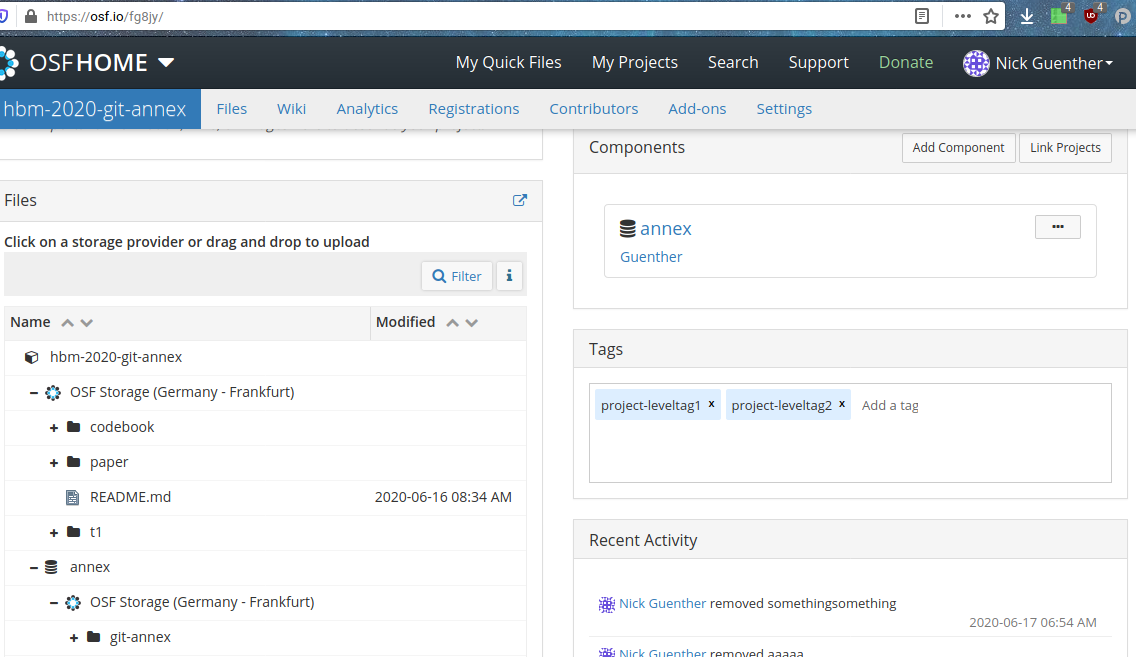Click the browser address bar URL
Image resolution: width=1136 pixels, height=657 pixels.
tap(105, 16)
